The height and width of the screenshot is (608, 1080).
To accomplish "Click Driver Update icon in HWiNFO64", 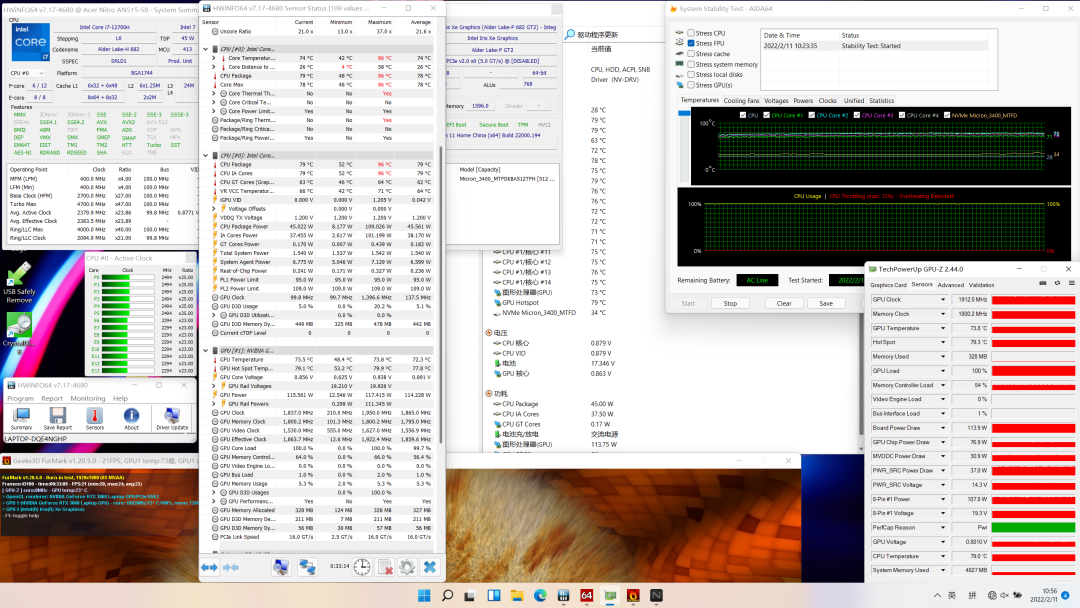I will 172,419.
